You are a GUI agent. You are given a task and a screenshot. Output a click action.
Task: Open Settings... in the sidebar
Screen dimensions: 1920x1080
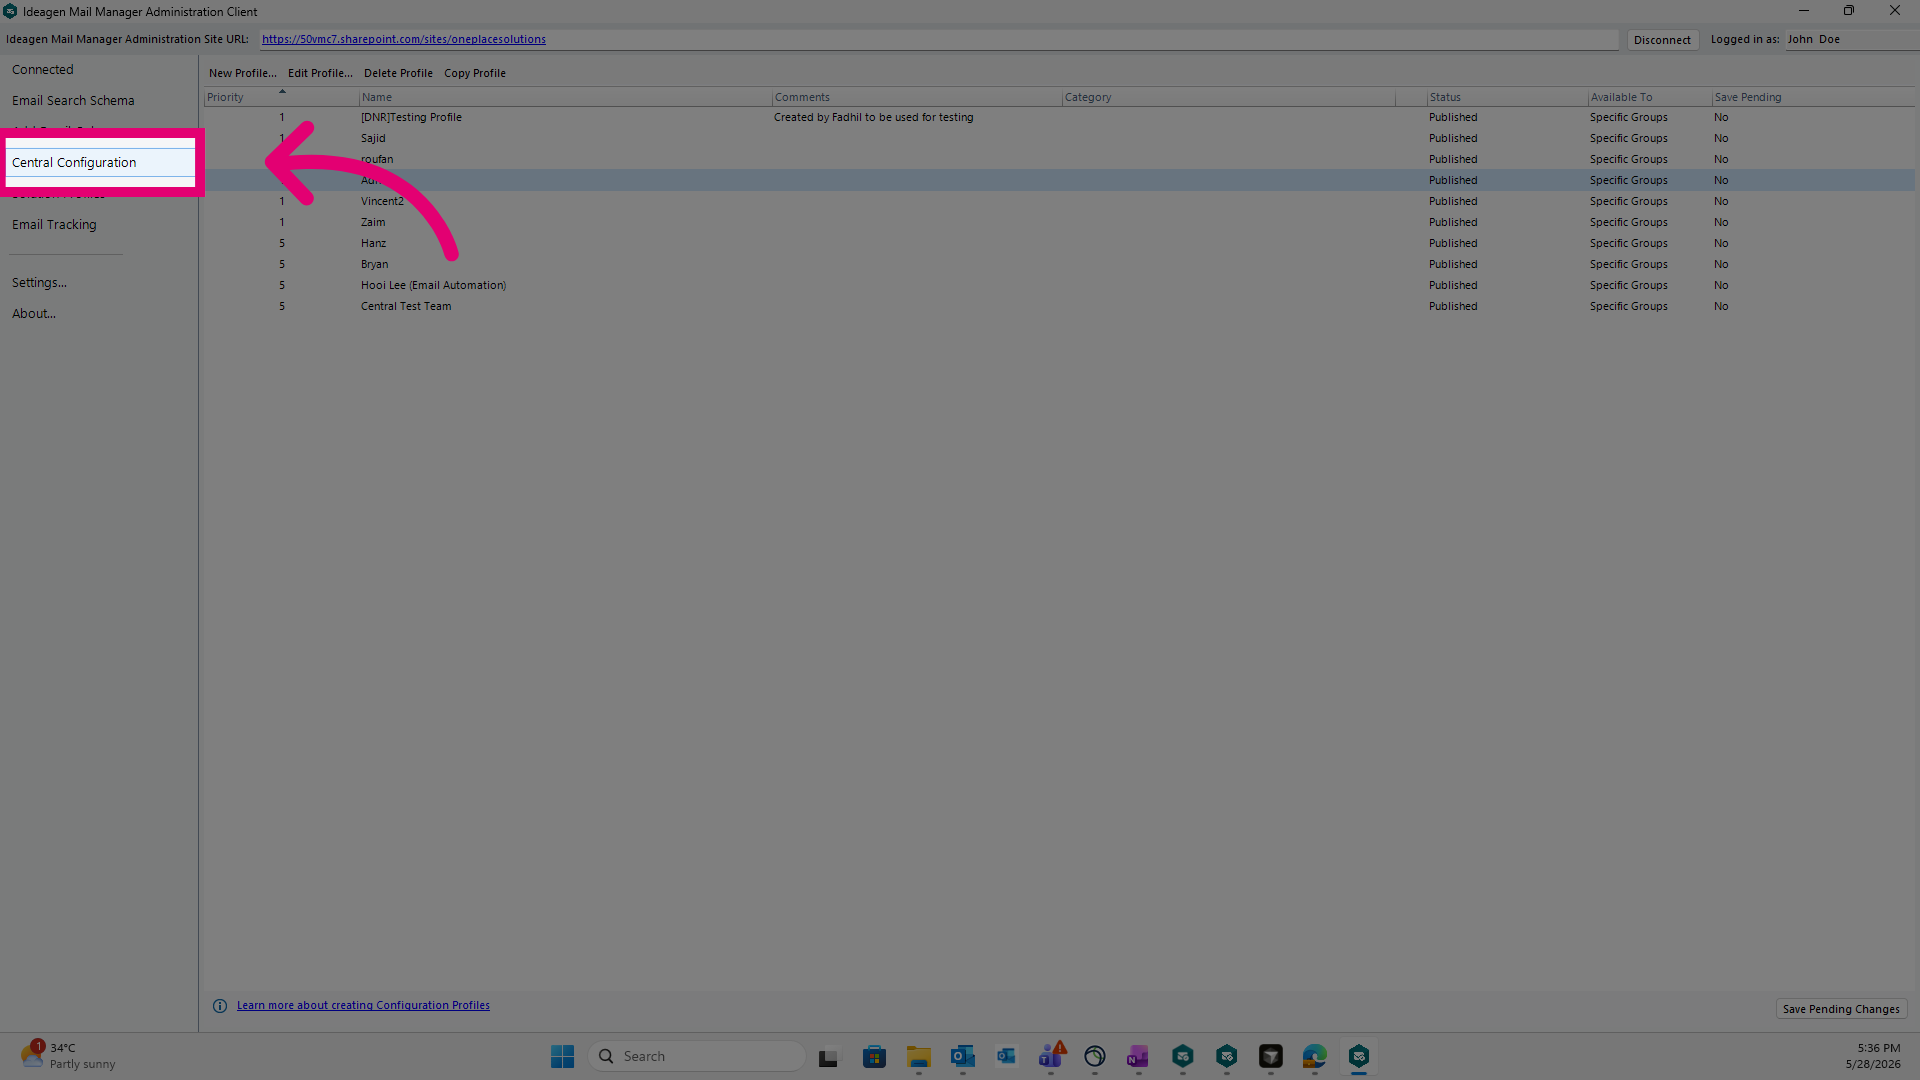coord(39,283)
